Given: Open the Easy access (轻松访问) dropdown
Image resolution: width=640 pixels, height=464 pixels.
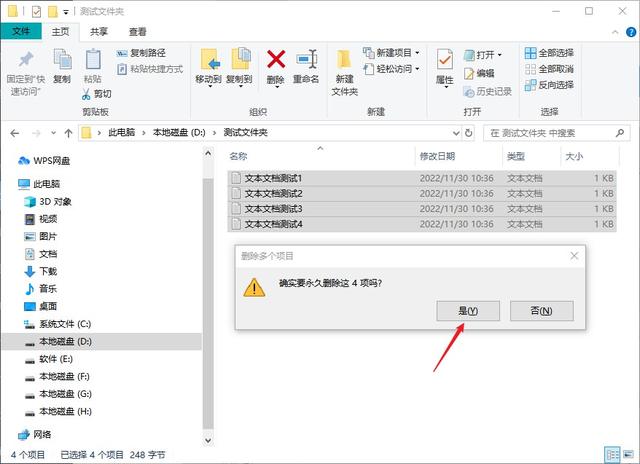Looking at the screenshot, I should 391,69.
